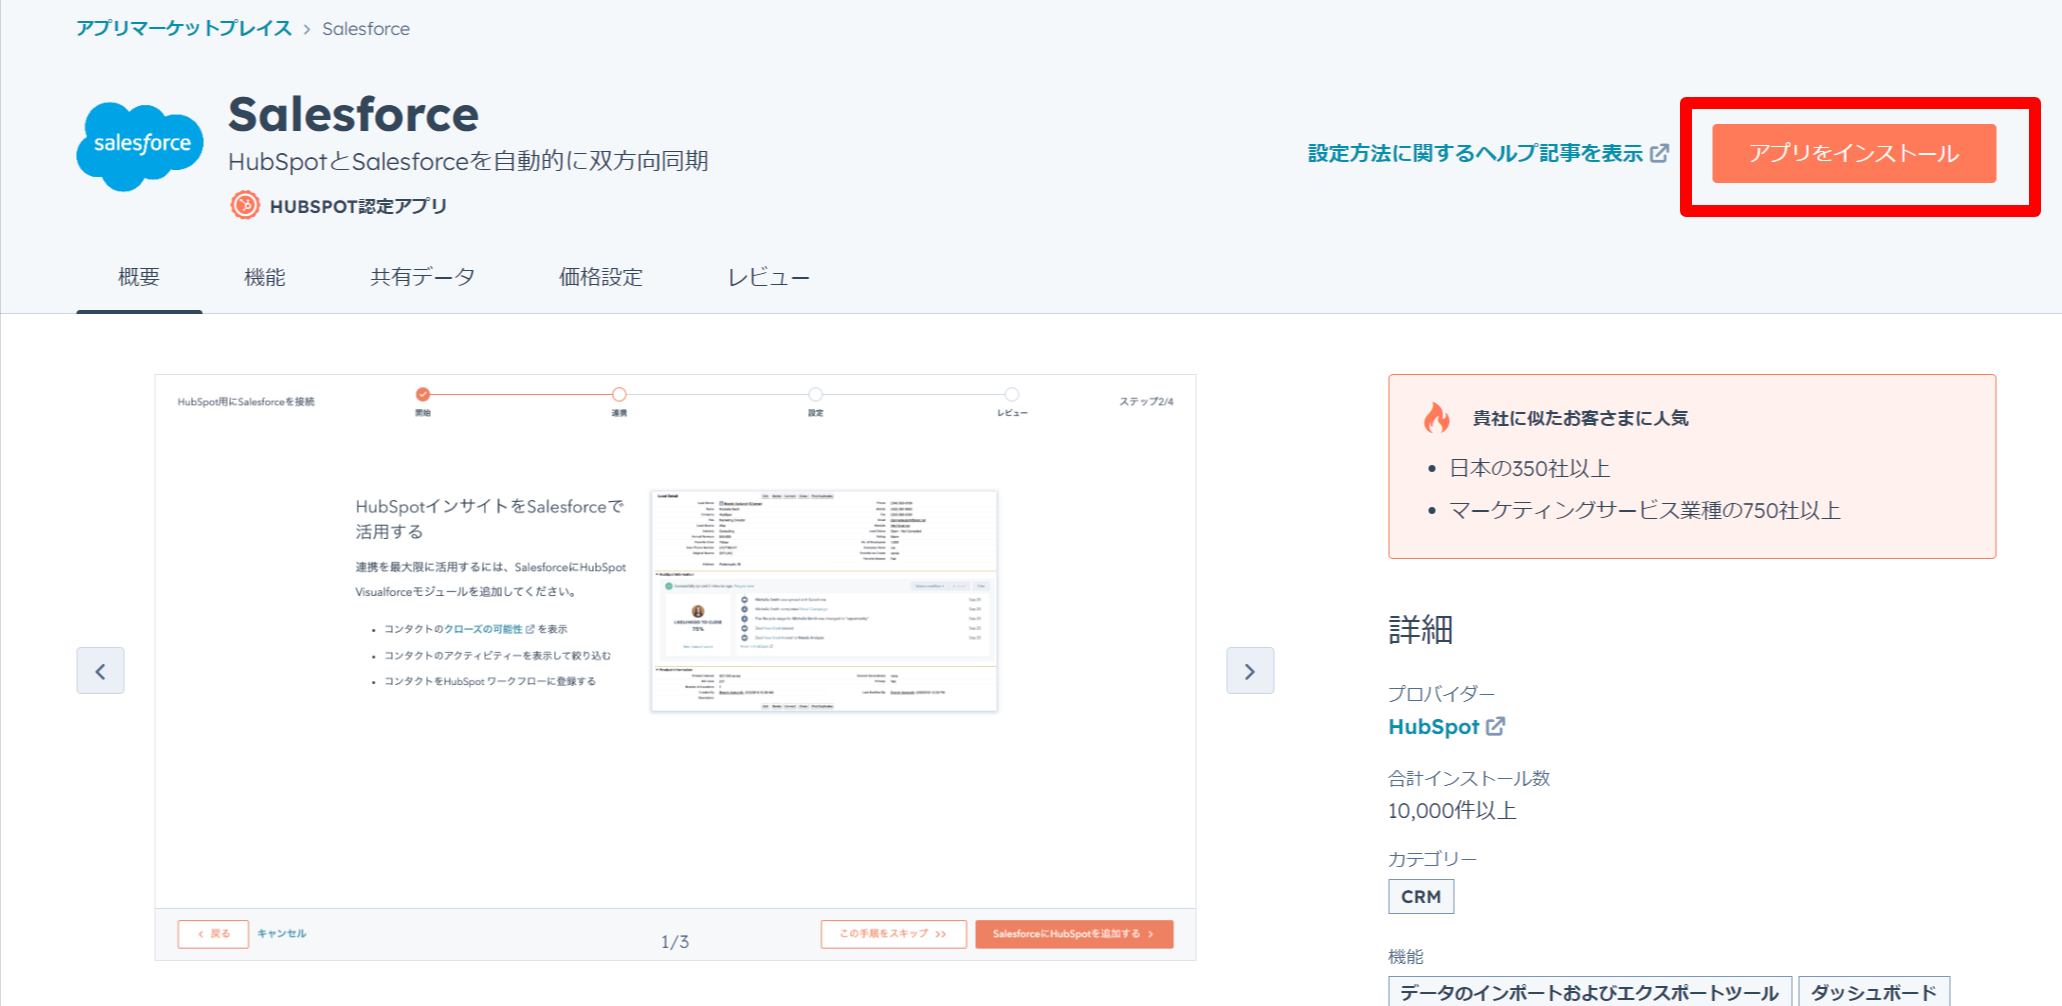The image size is (2062, 1006).
Task: Click the 10,000件以上 install count
Action: [1452, 811]
